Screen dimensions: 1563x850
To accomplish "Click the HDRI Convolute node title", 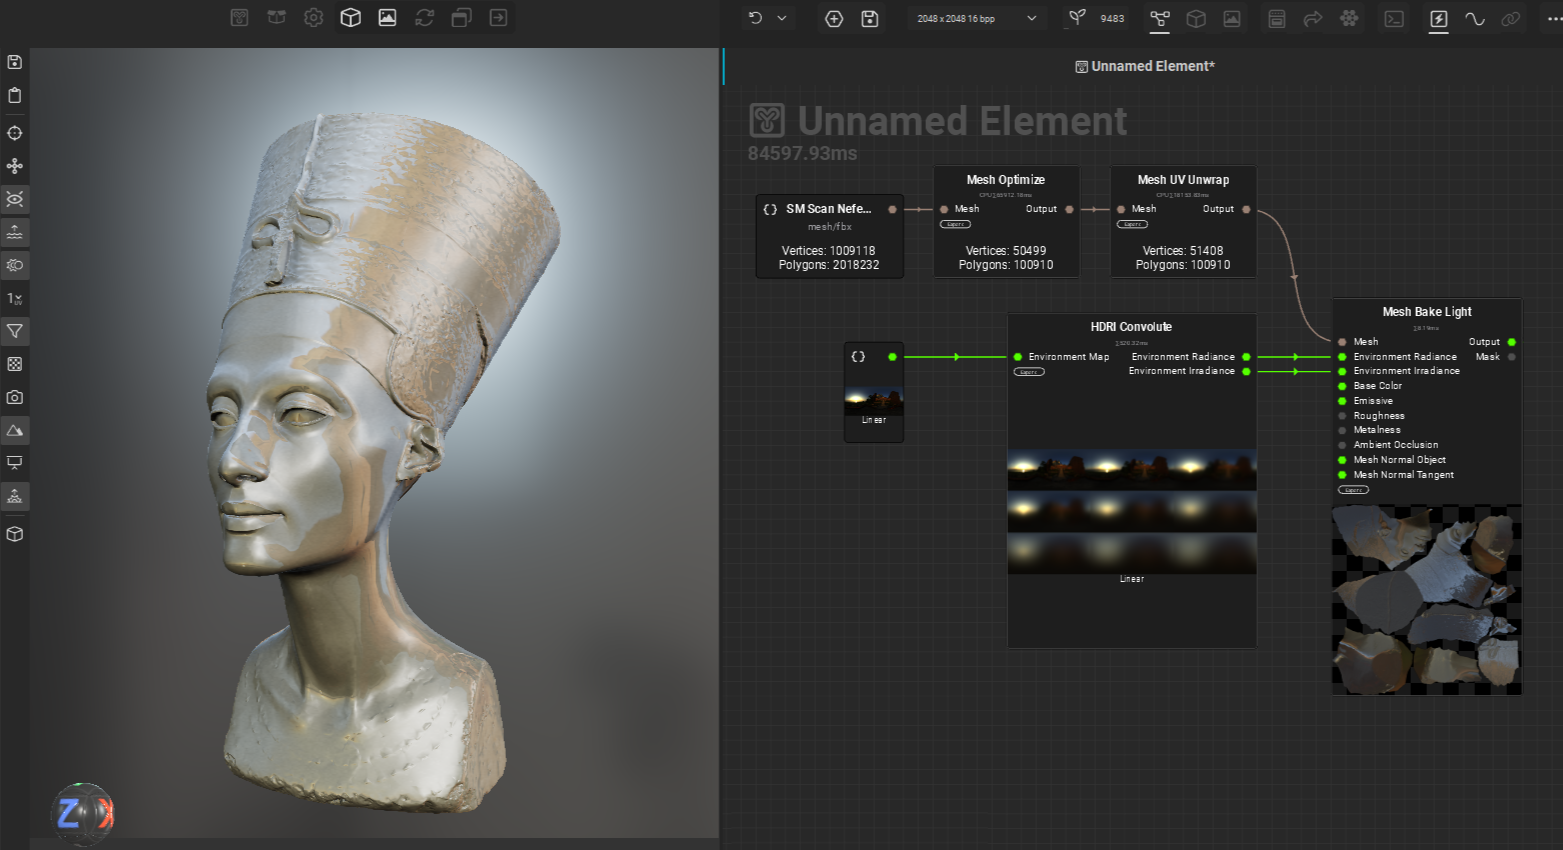I will pos(1131,327).
